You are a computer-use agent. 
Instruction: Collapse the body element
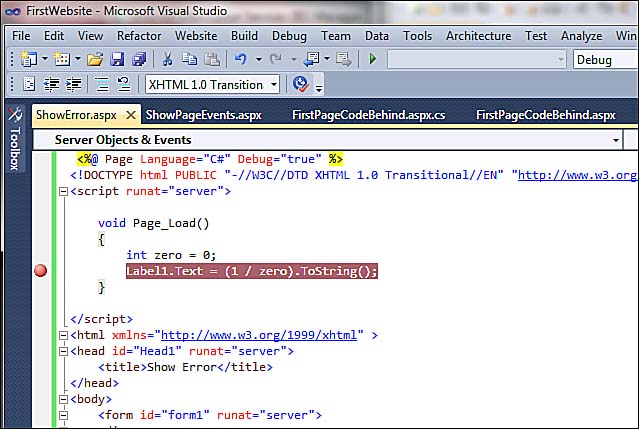point(63,399)
